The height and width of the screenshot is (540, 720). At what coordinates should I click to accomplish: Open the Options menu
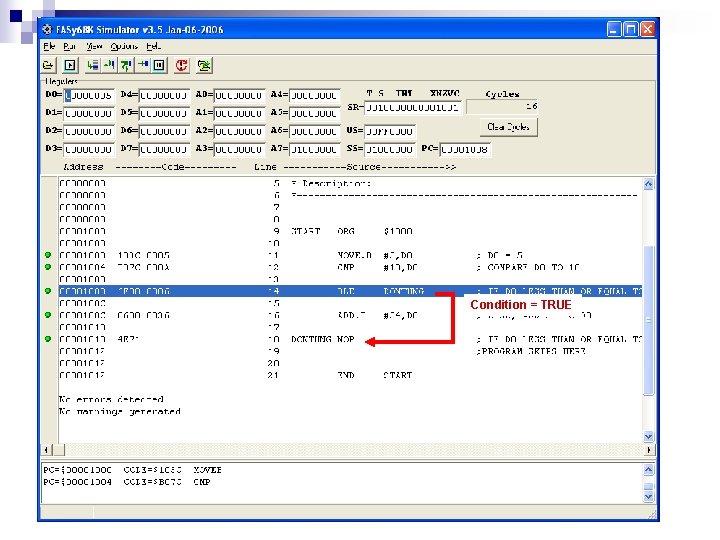point(124,46)
